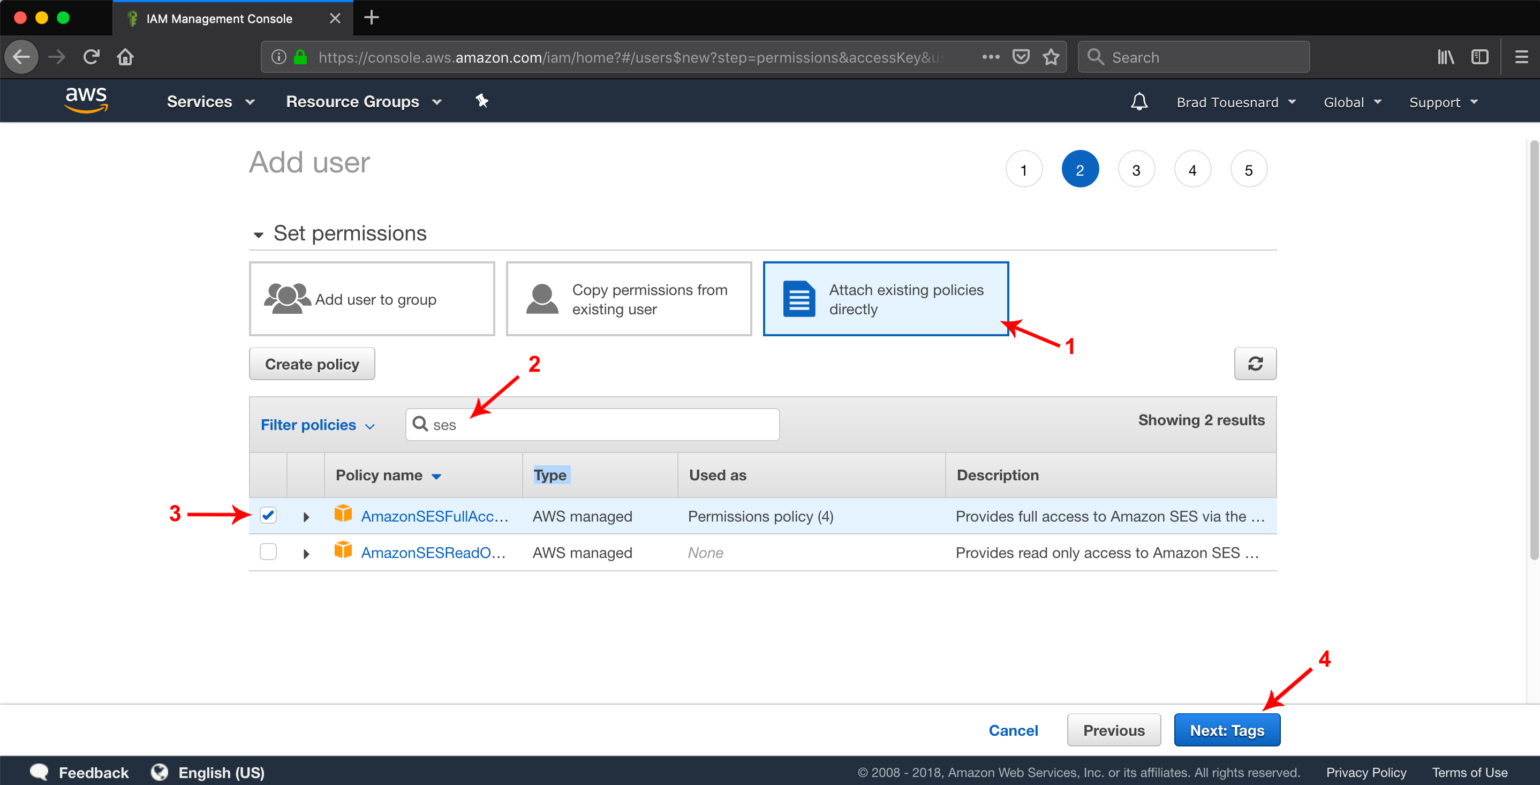
Task: Open the Filter policies dropdown
Action: [x=318, y=425]
